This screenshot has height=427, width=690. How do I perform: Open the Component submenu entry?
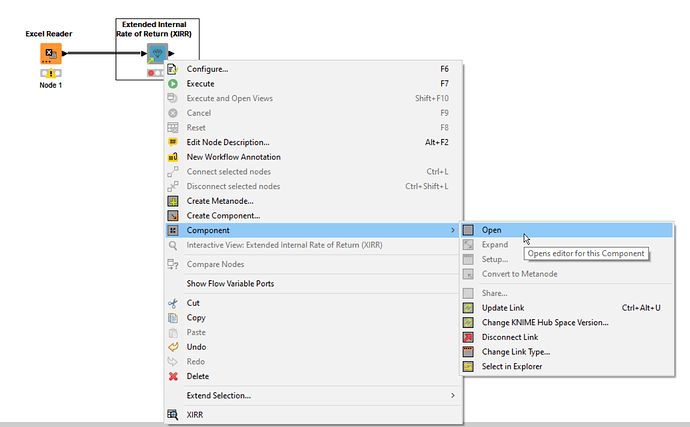coord(314,230)
